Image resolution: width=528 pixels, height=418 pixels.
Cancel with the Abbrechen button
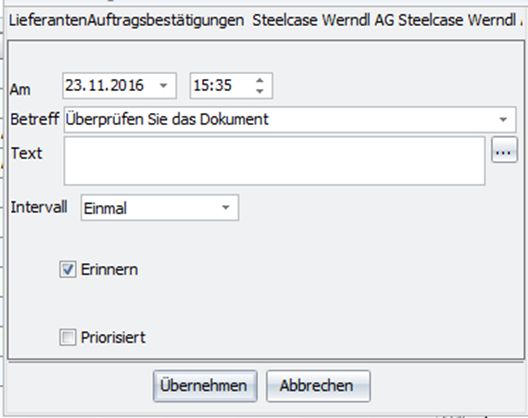[x=318, y=386]
